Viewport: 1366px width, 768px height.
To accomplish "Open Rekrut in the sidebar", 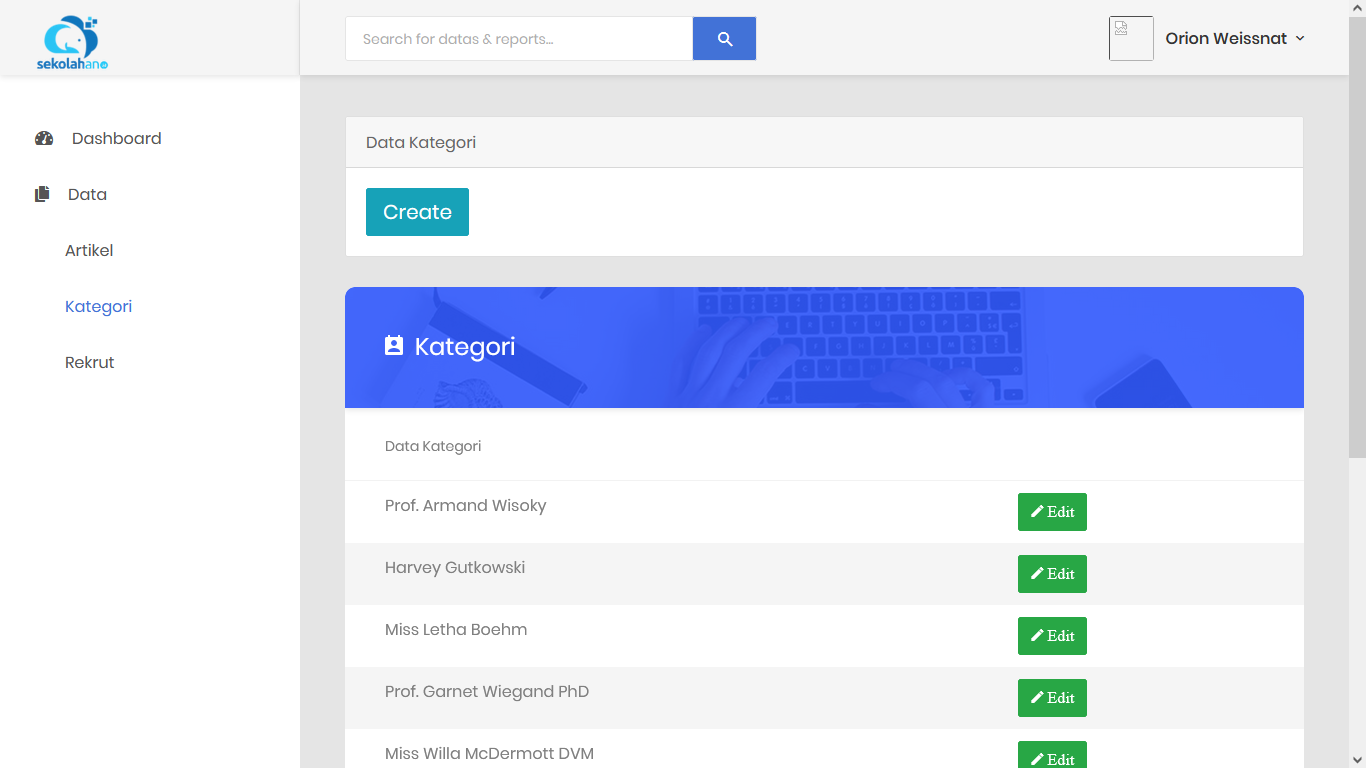I will pos(89,363).
